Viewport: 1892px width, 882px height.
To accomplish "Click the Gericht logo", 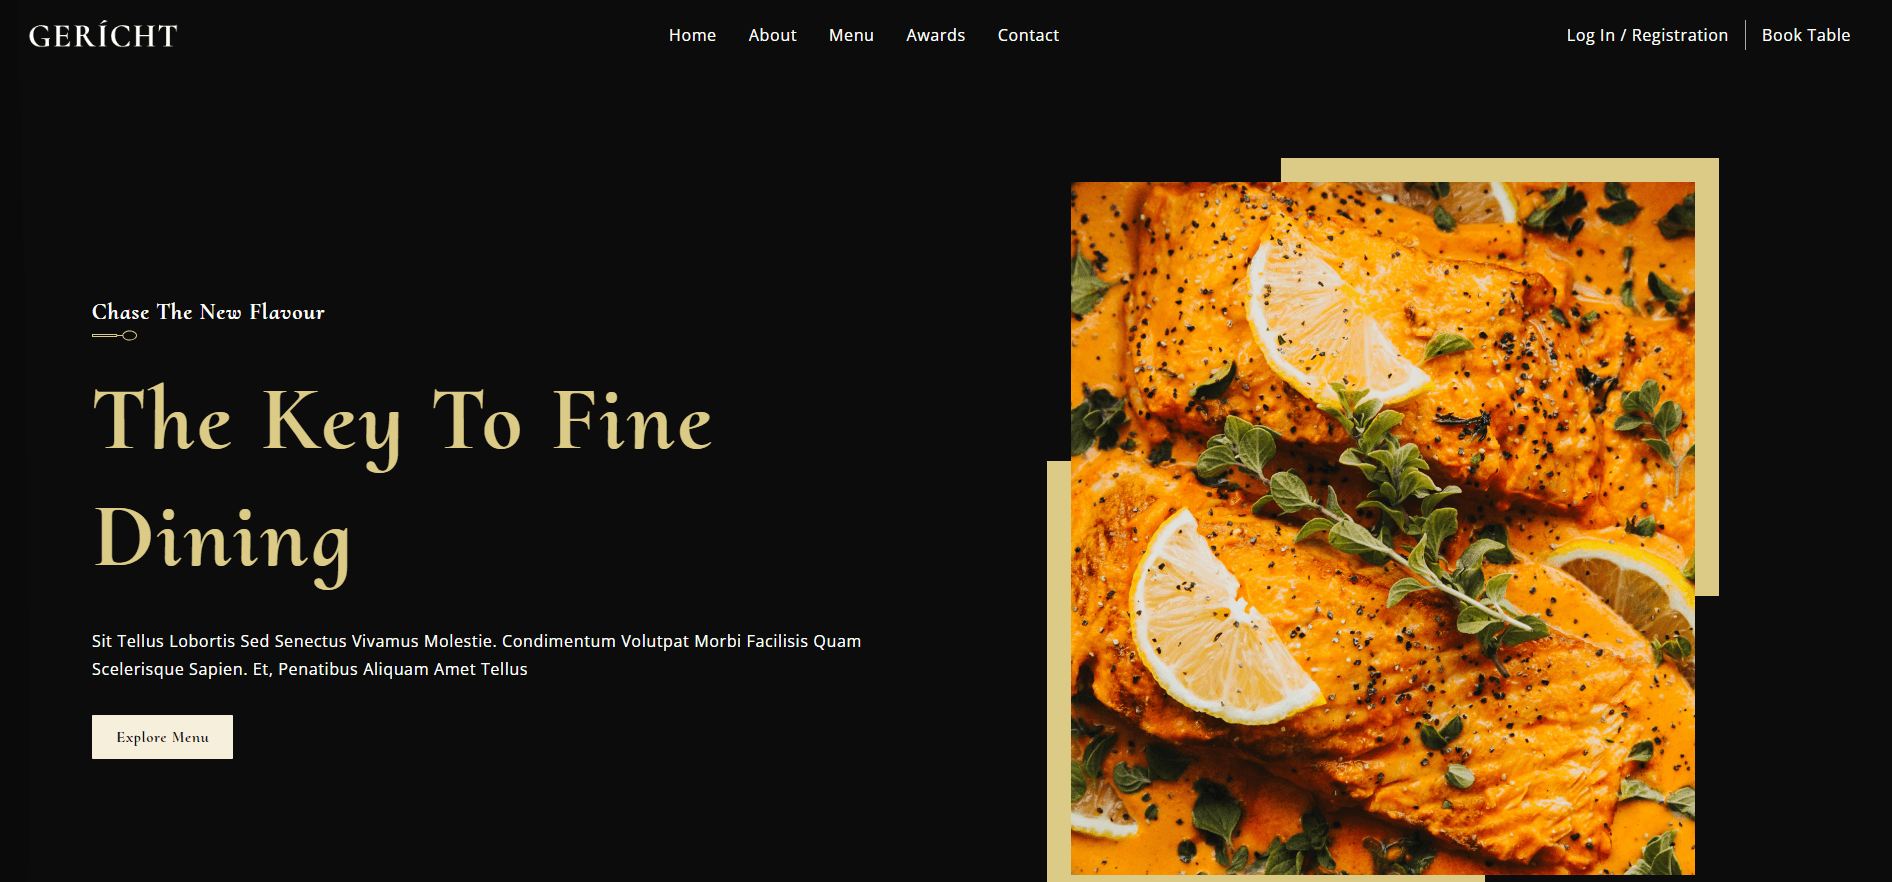I will pos(103,35).
